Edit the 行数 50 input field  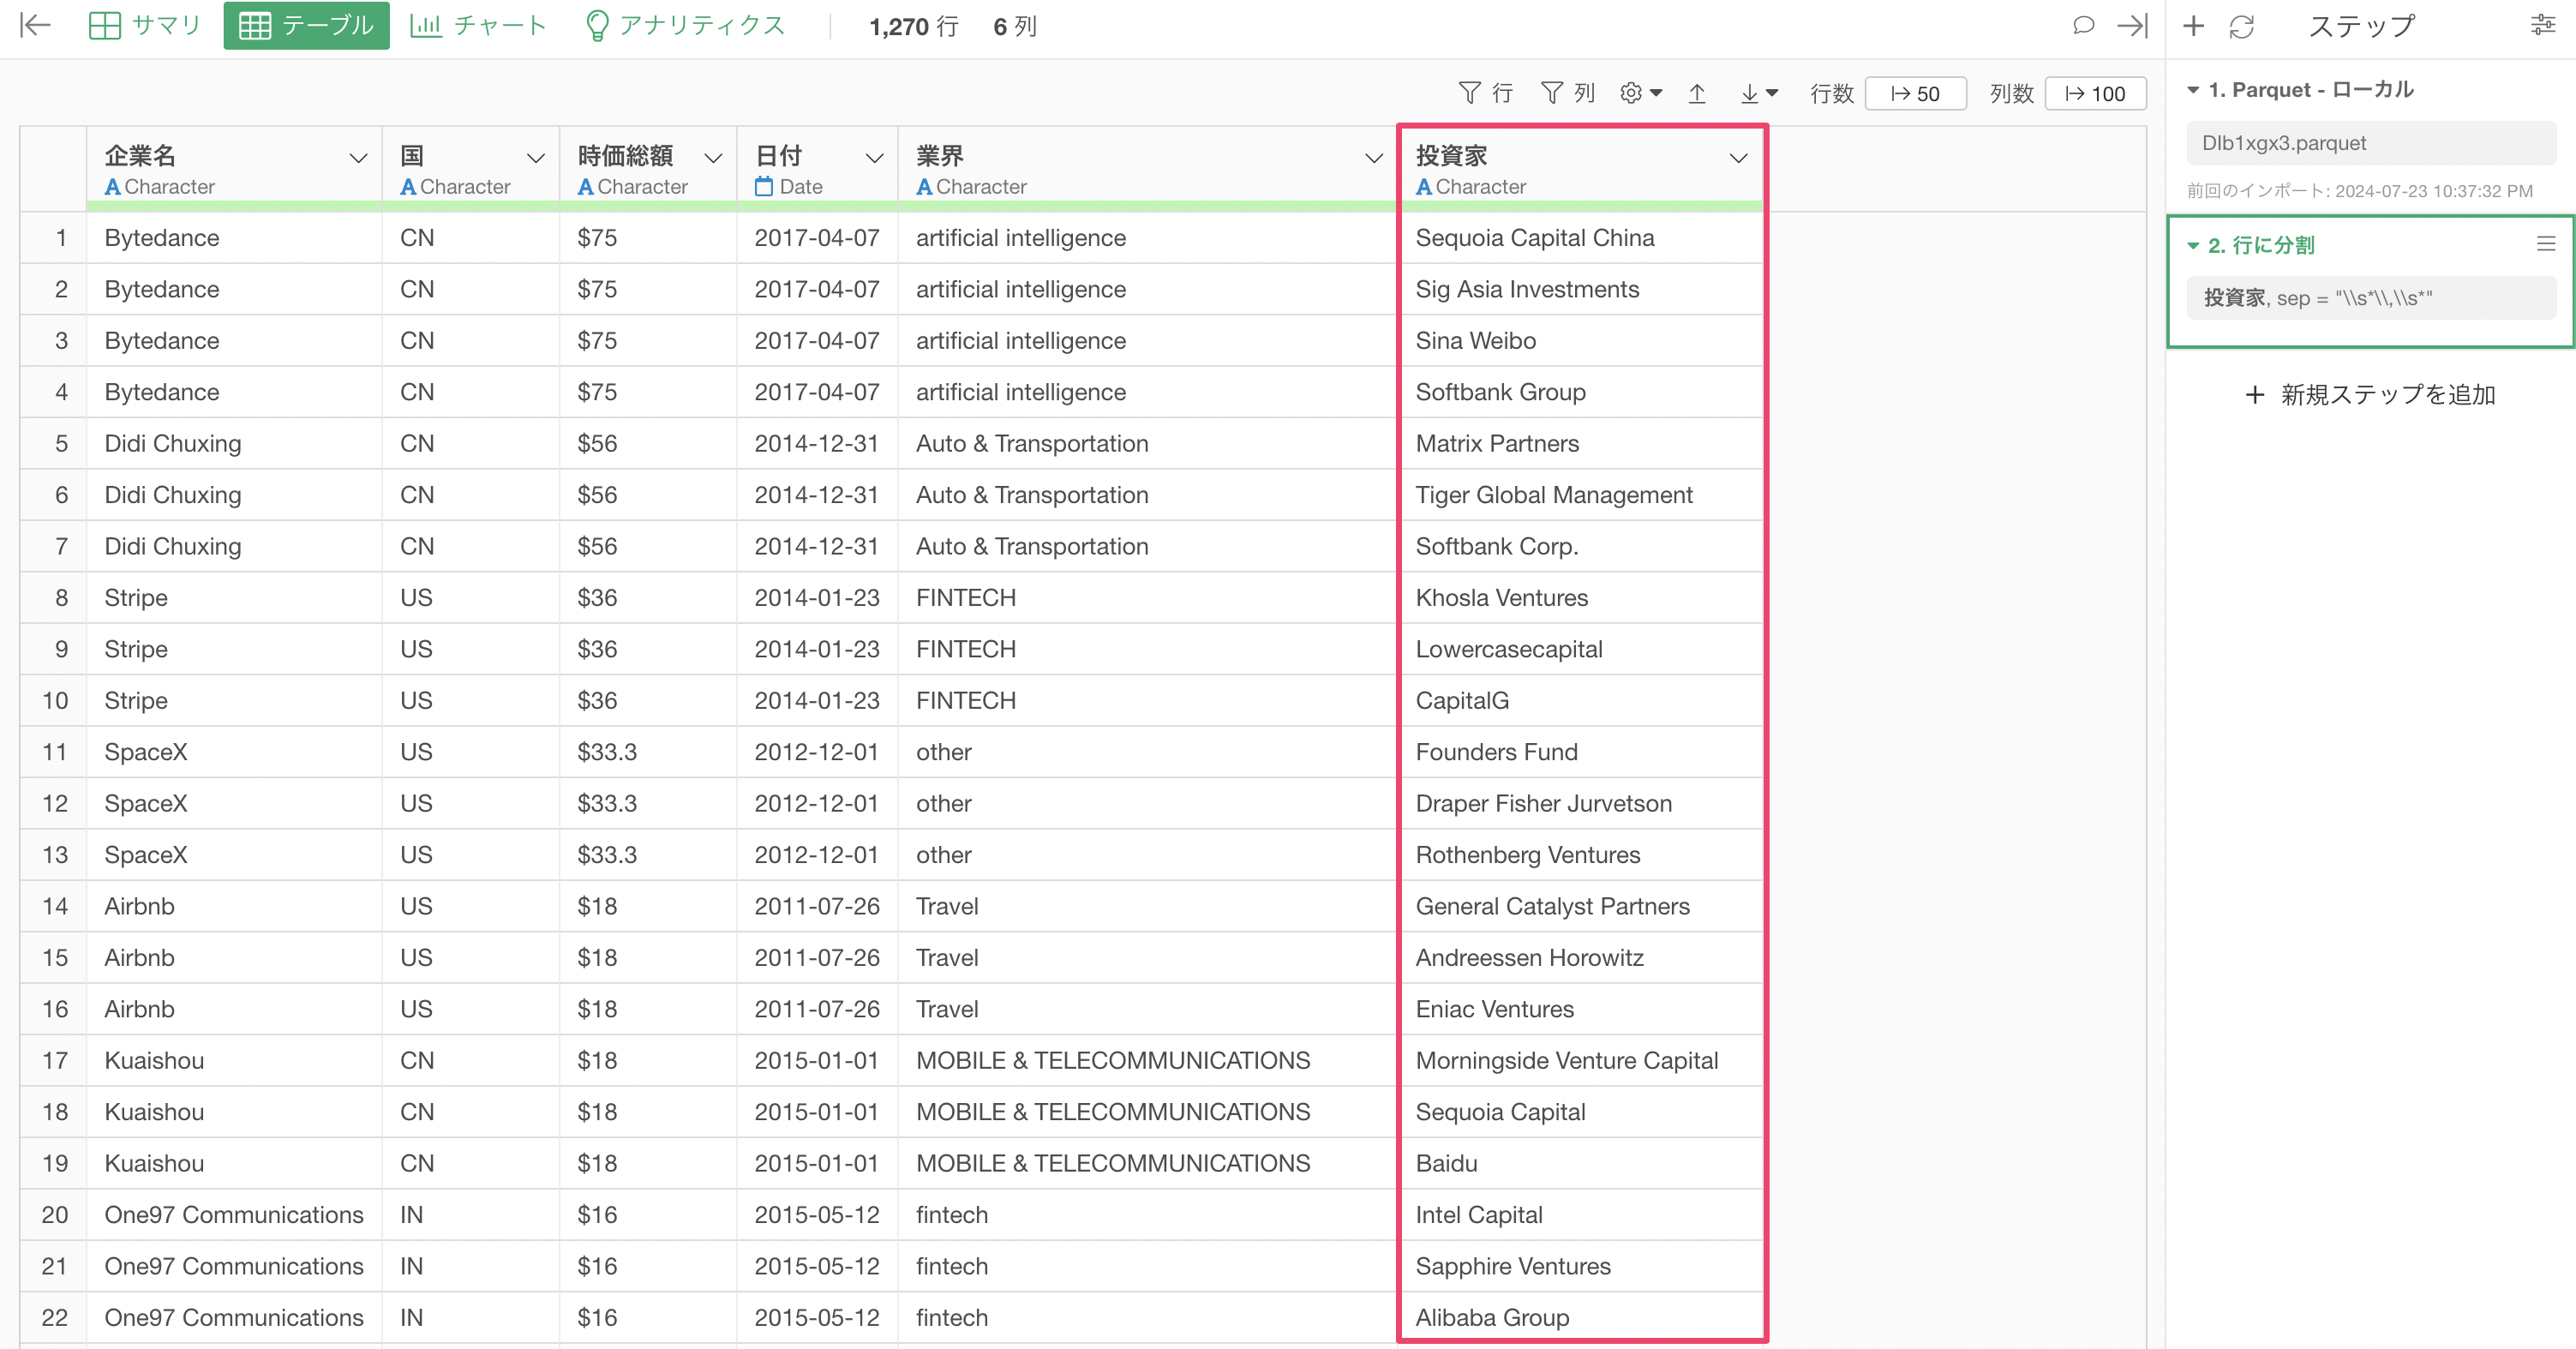[1915, 93]
